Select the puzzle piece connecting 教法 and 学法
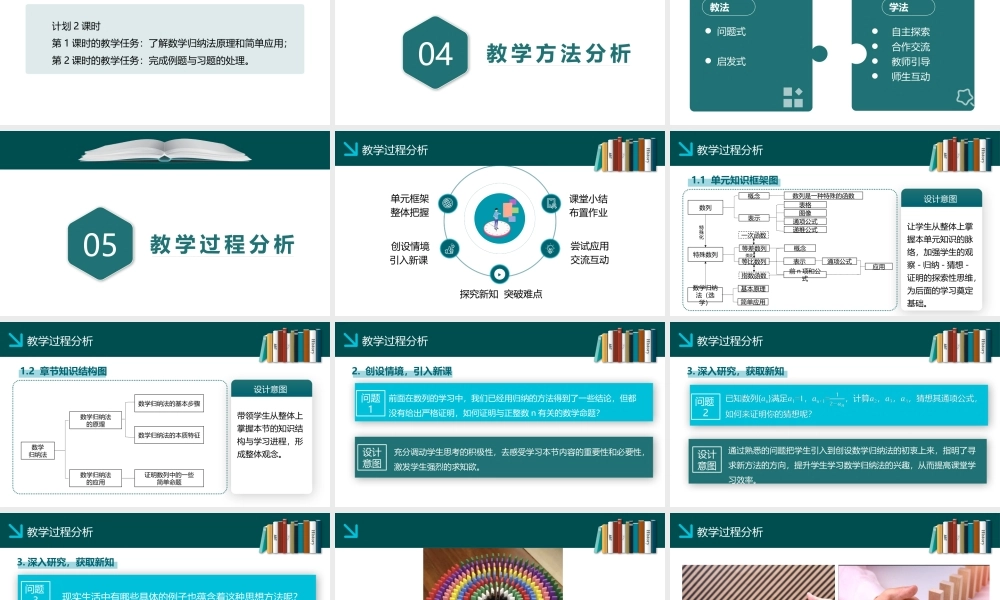1000x600 pixels. (838, 53)
